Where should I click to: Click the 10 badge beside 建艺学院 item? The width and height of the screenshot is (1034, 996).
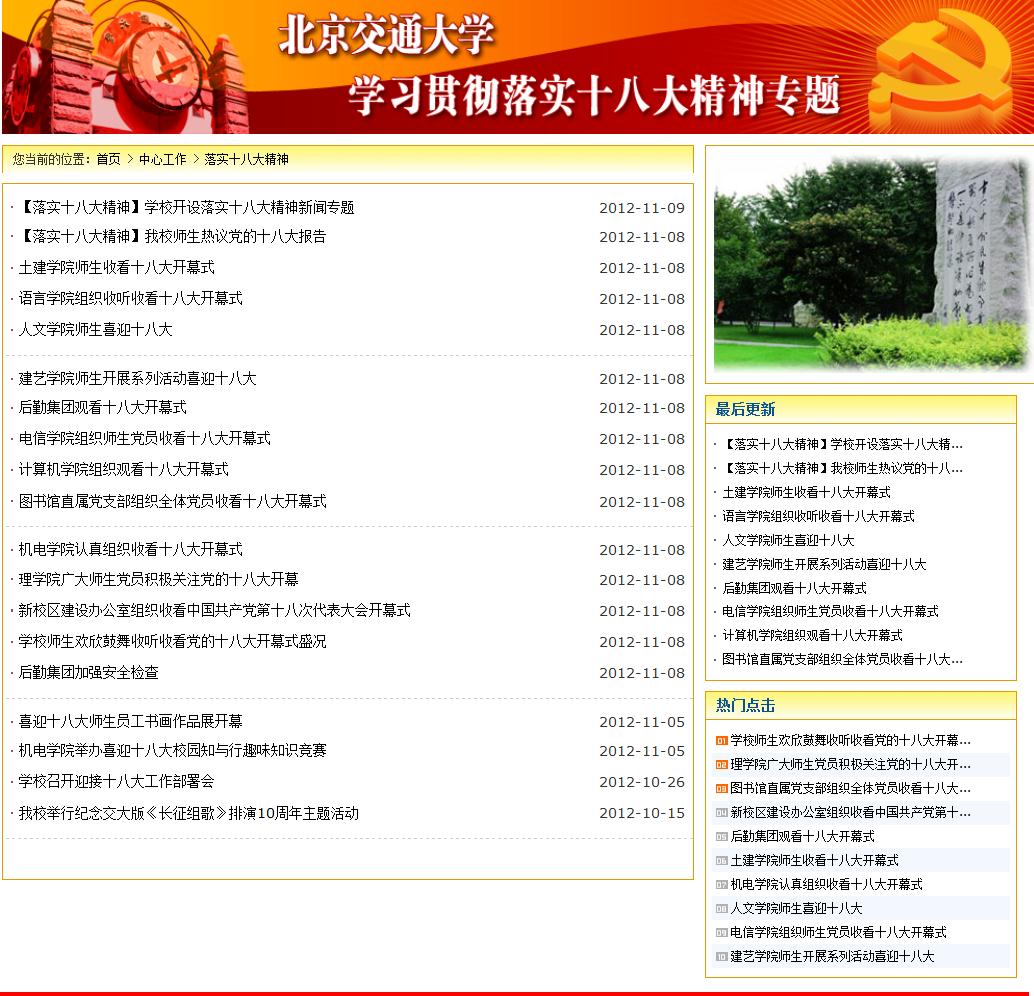(719, 957)
